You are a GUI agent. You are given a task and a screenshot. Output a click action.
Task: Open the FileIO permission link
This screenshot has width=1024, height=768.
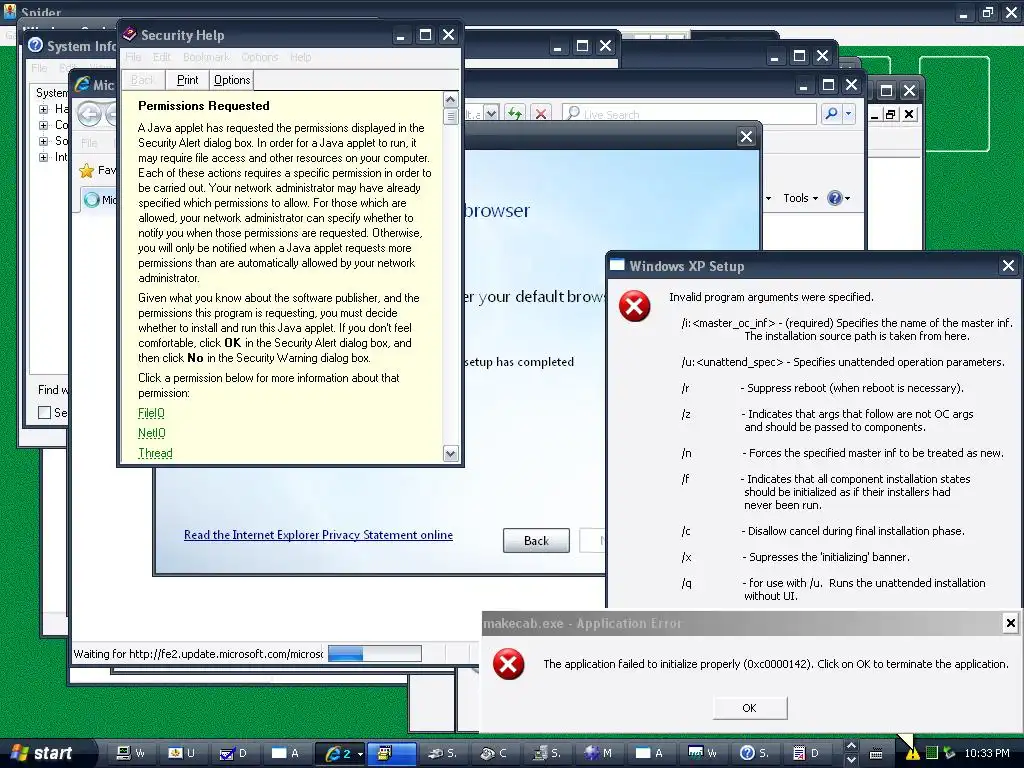tap(152, 413)
